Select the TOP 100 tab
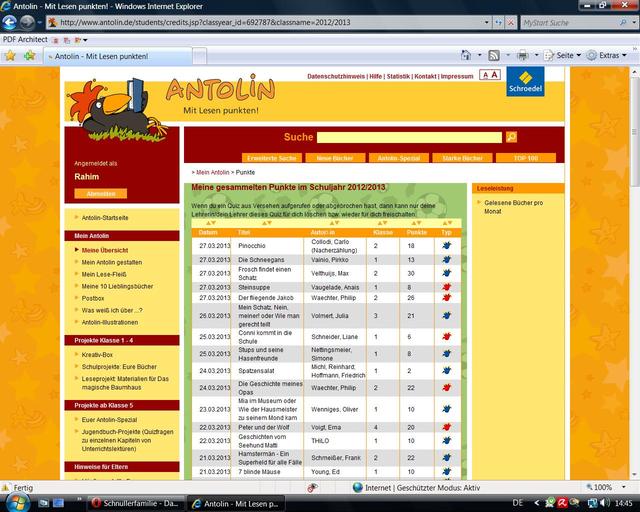Screen dimensions: 640x512 pos(526,158)
